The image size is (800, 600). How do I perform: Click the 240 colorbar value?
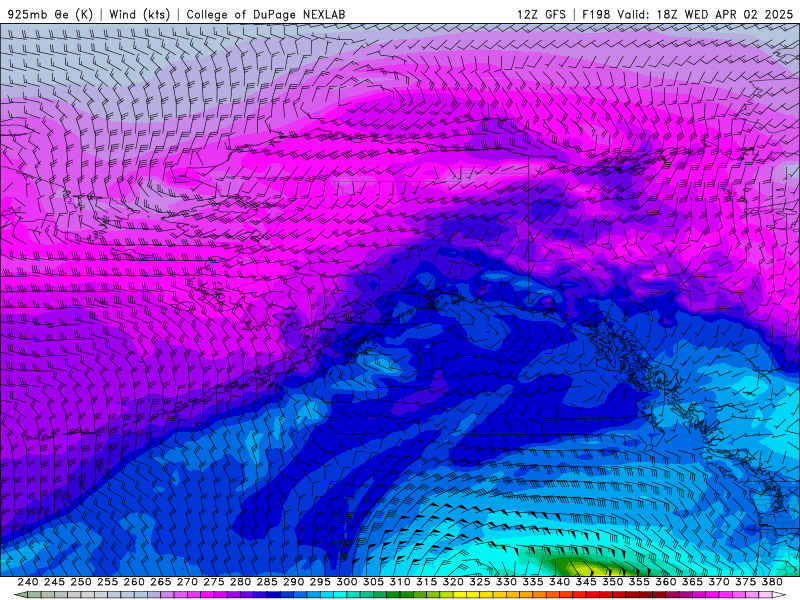point(28,582)
